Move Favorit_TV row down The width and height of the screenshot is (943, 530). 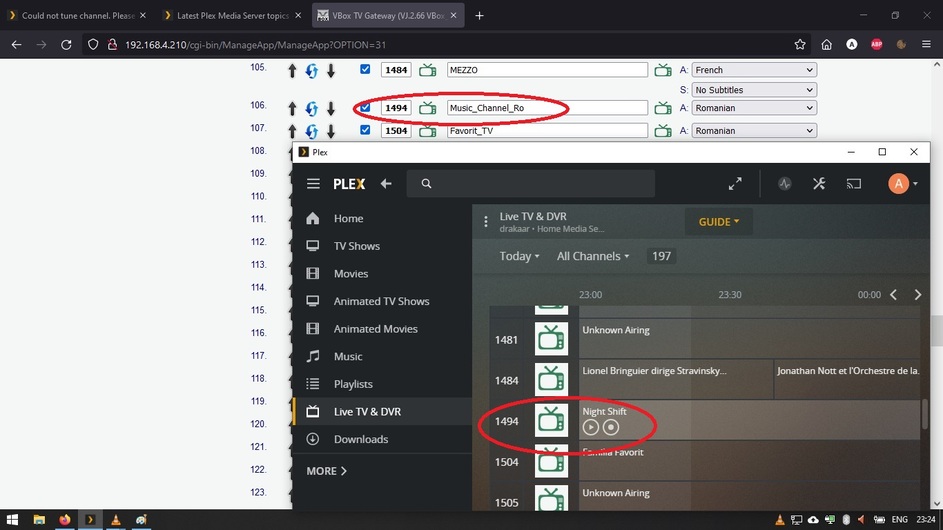[331, 131]
